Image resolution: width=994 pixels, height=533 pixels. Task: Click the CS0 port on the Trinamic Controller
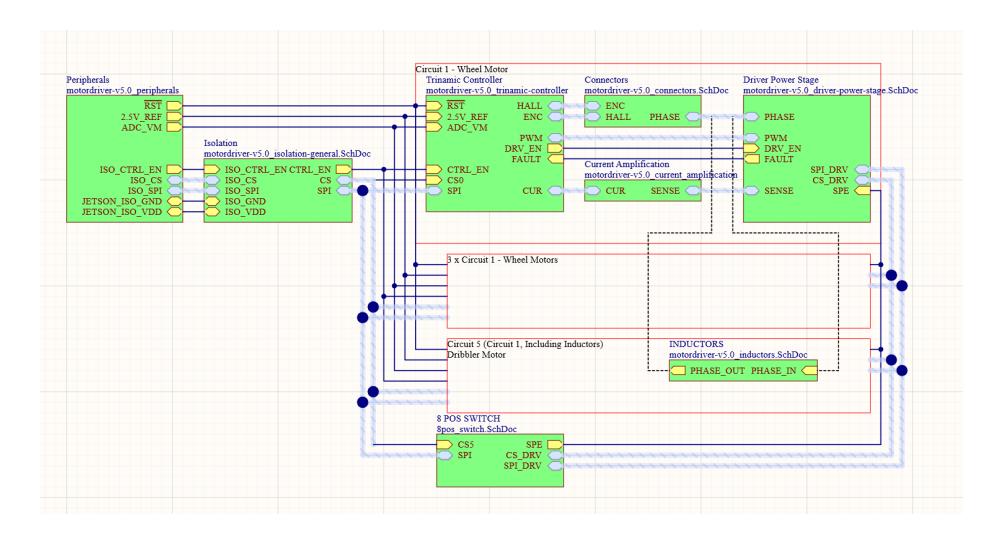click(x=434, y=181)
